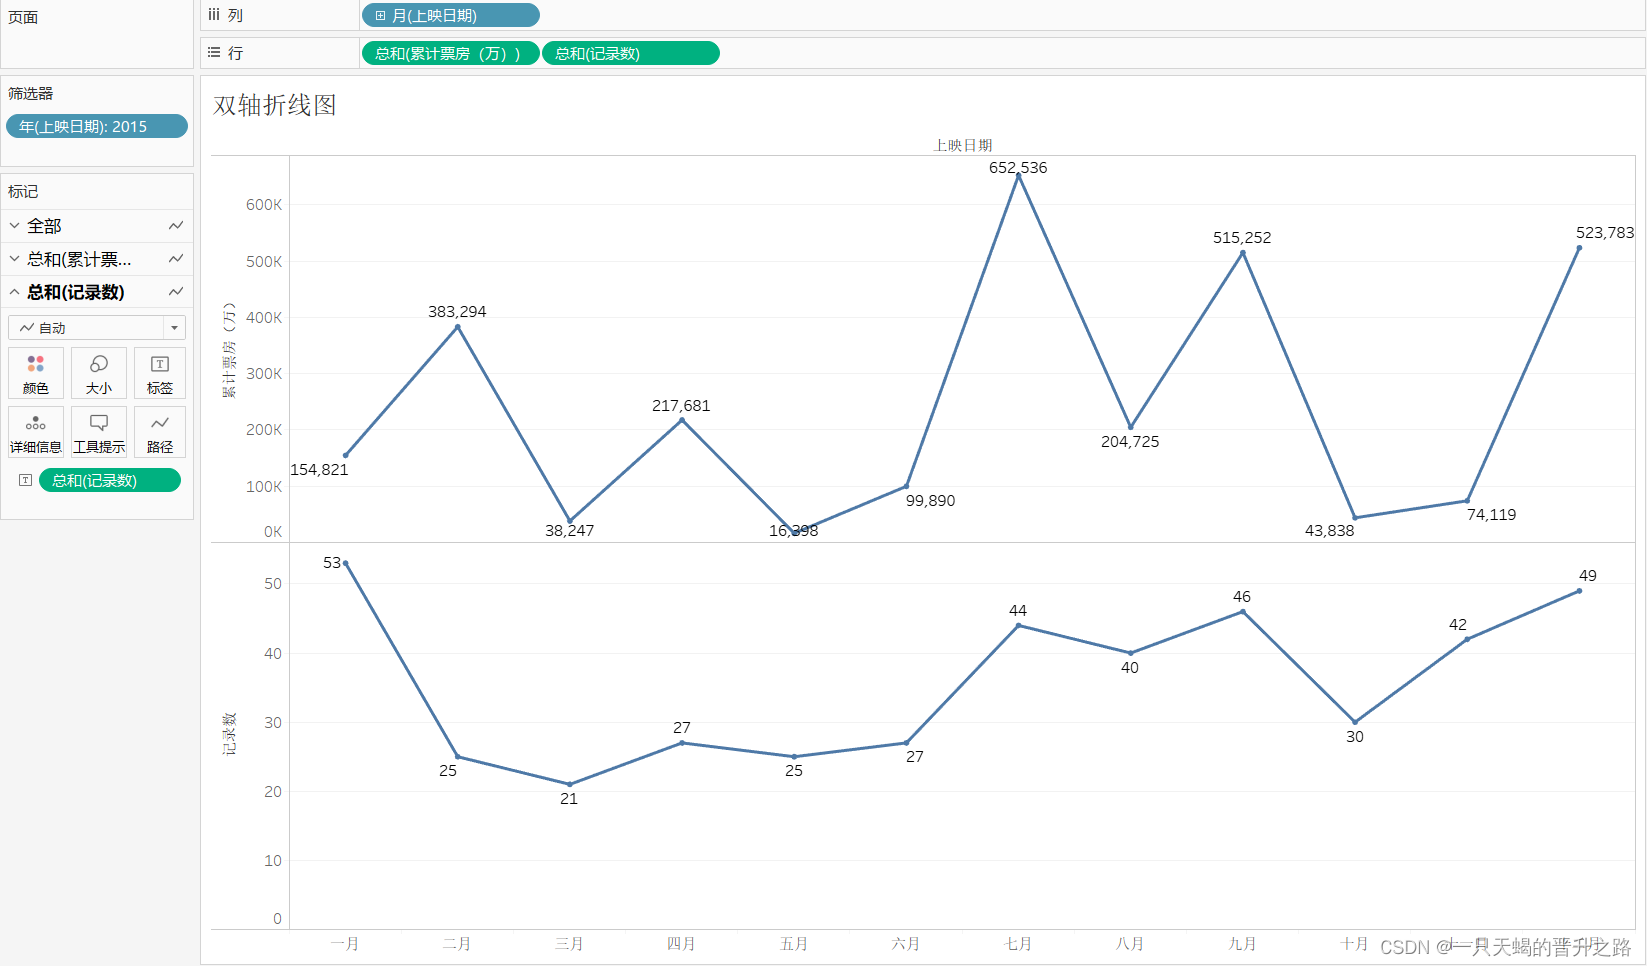Click the 652,536 peak data label
Screen dimensions: 1647x966
(x=1018, y=167)
